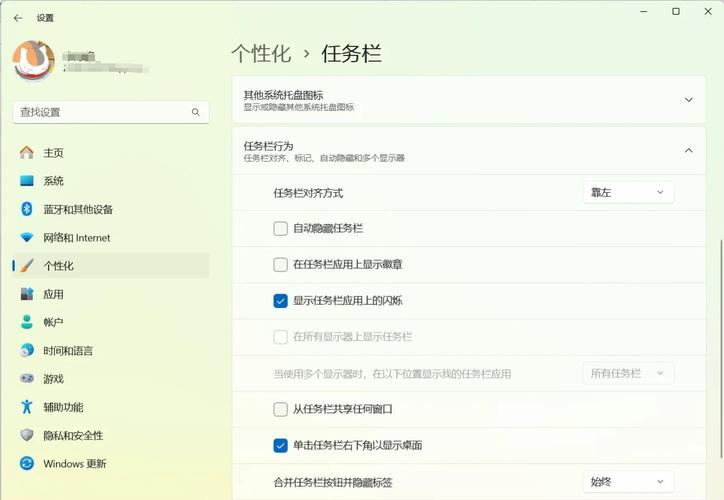Enable the 自动隐藏任务栏 checkbox

[x=281, y=228]
